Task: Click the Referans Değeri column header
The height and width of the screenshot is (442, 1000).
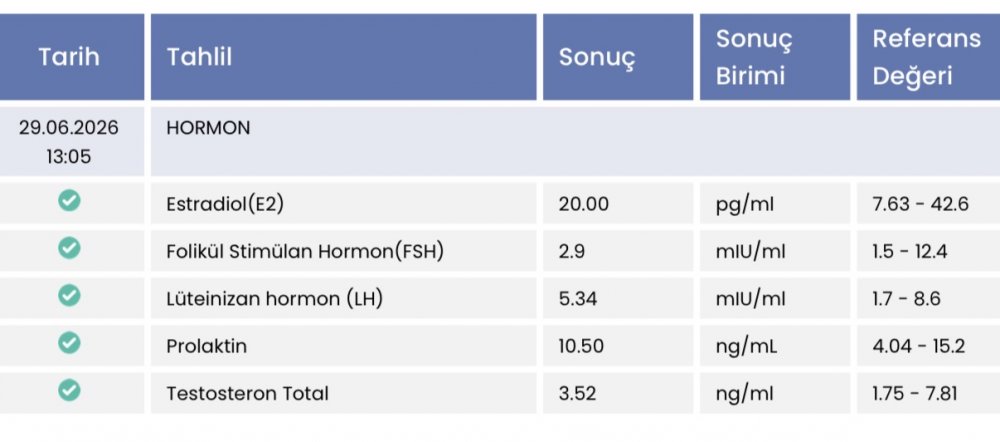Action: click(x=928, y=57)
